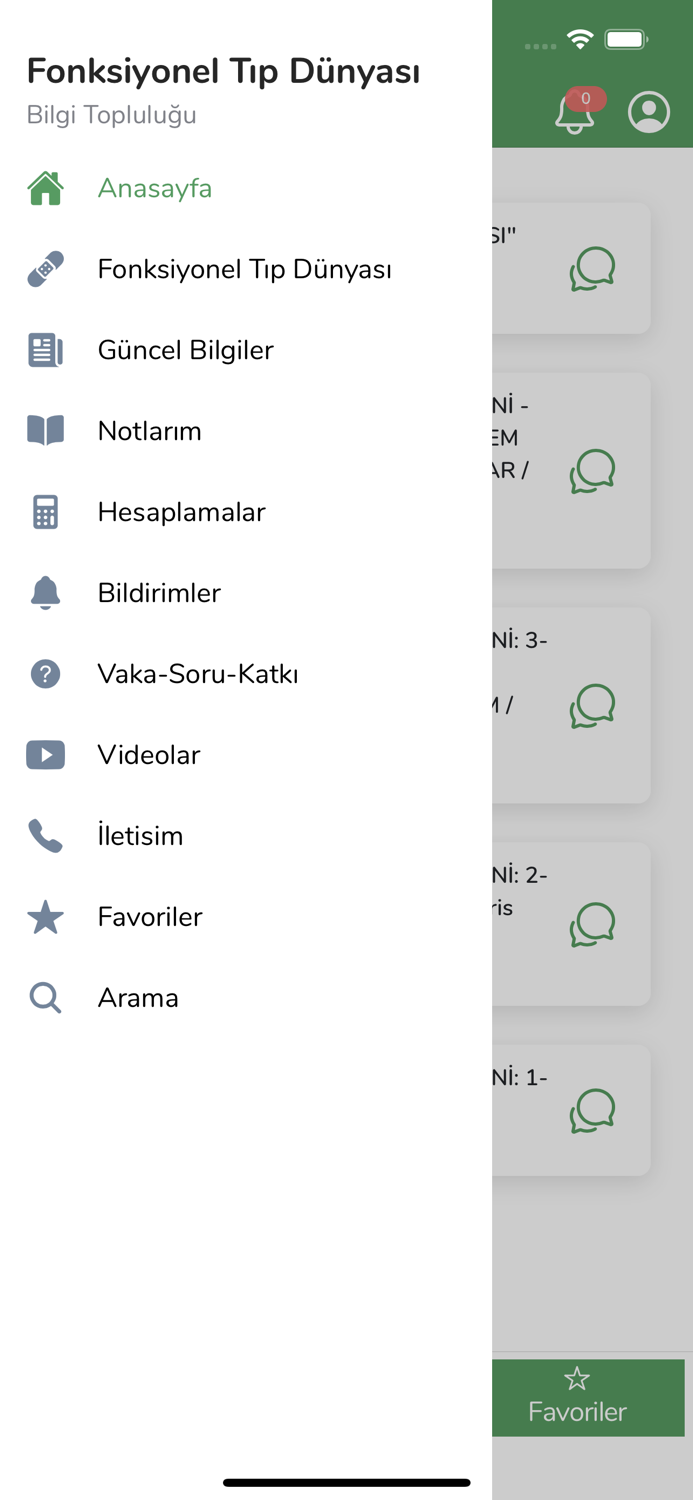Tap the video play icon for Videolar
Viewport: 693px width, 1500px height.
pyautogui.click(x=45, y=754)
